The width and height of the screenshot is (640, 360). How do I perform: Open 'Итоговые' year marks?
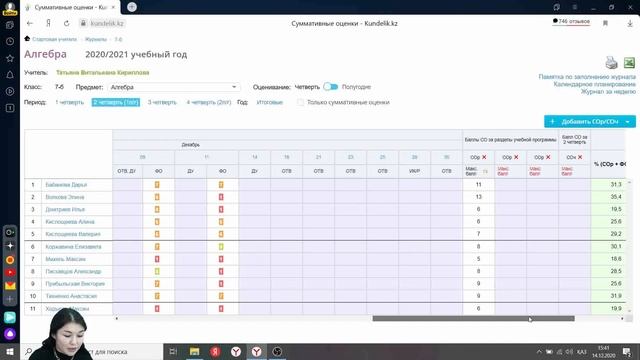270,102
